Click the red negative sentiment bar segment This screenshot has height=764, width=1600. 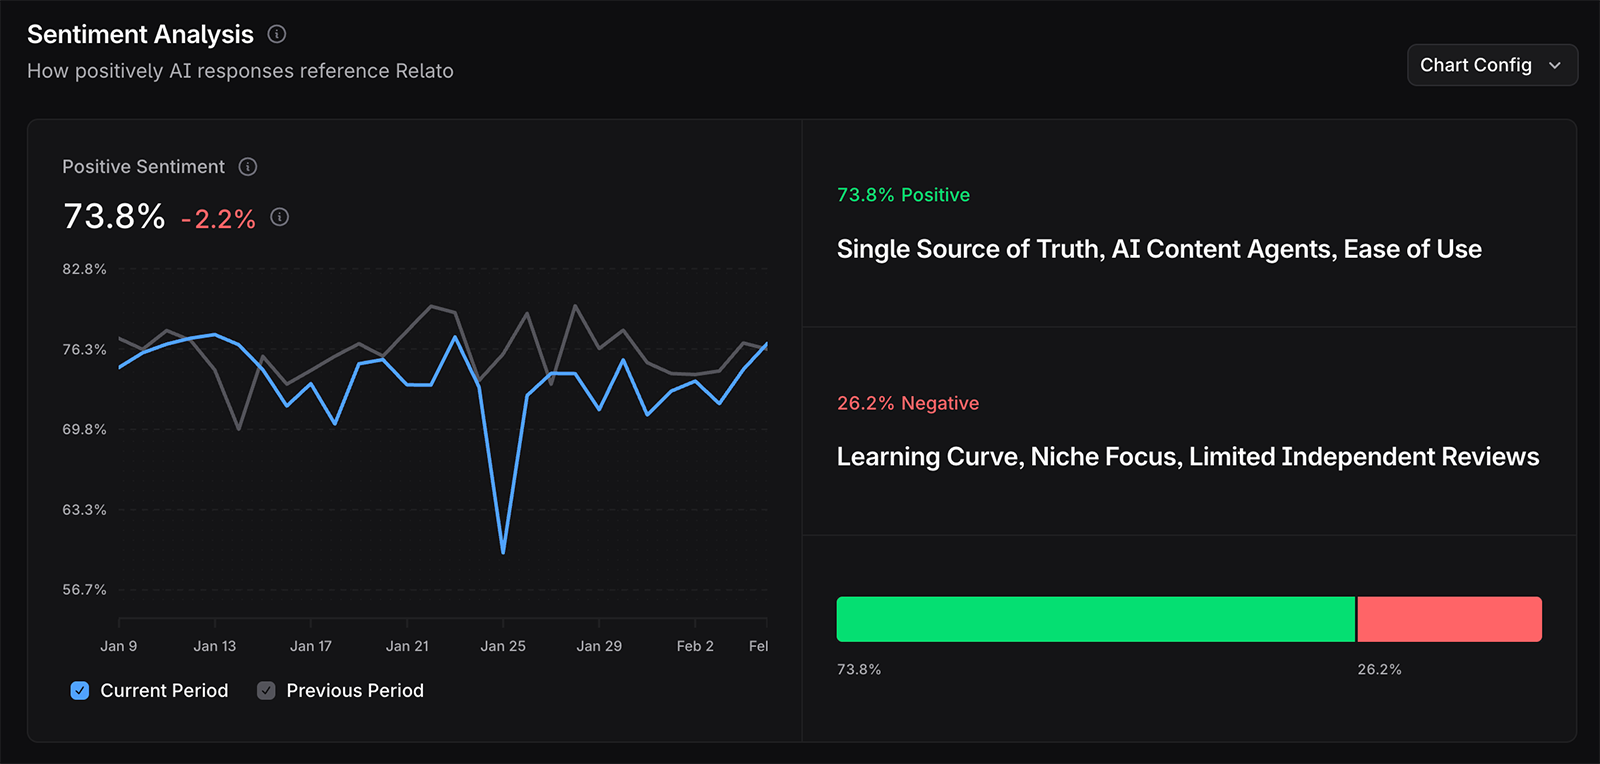click(x=1448, y=619)
